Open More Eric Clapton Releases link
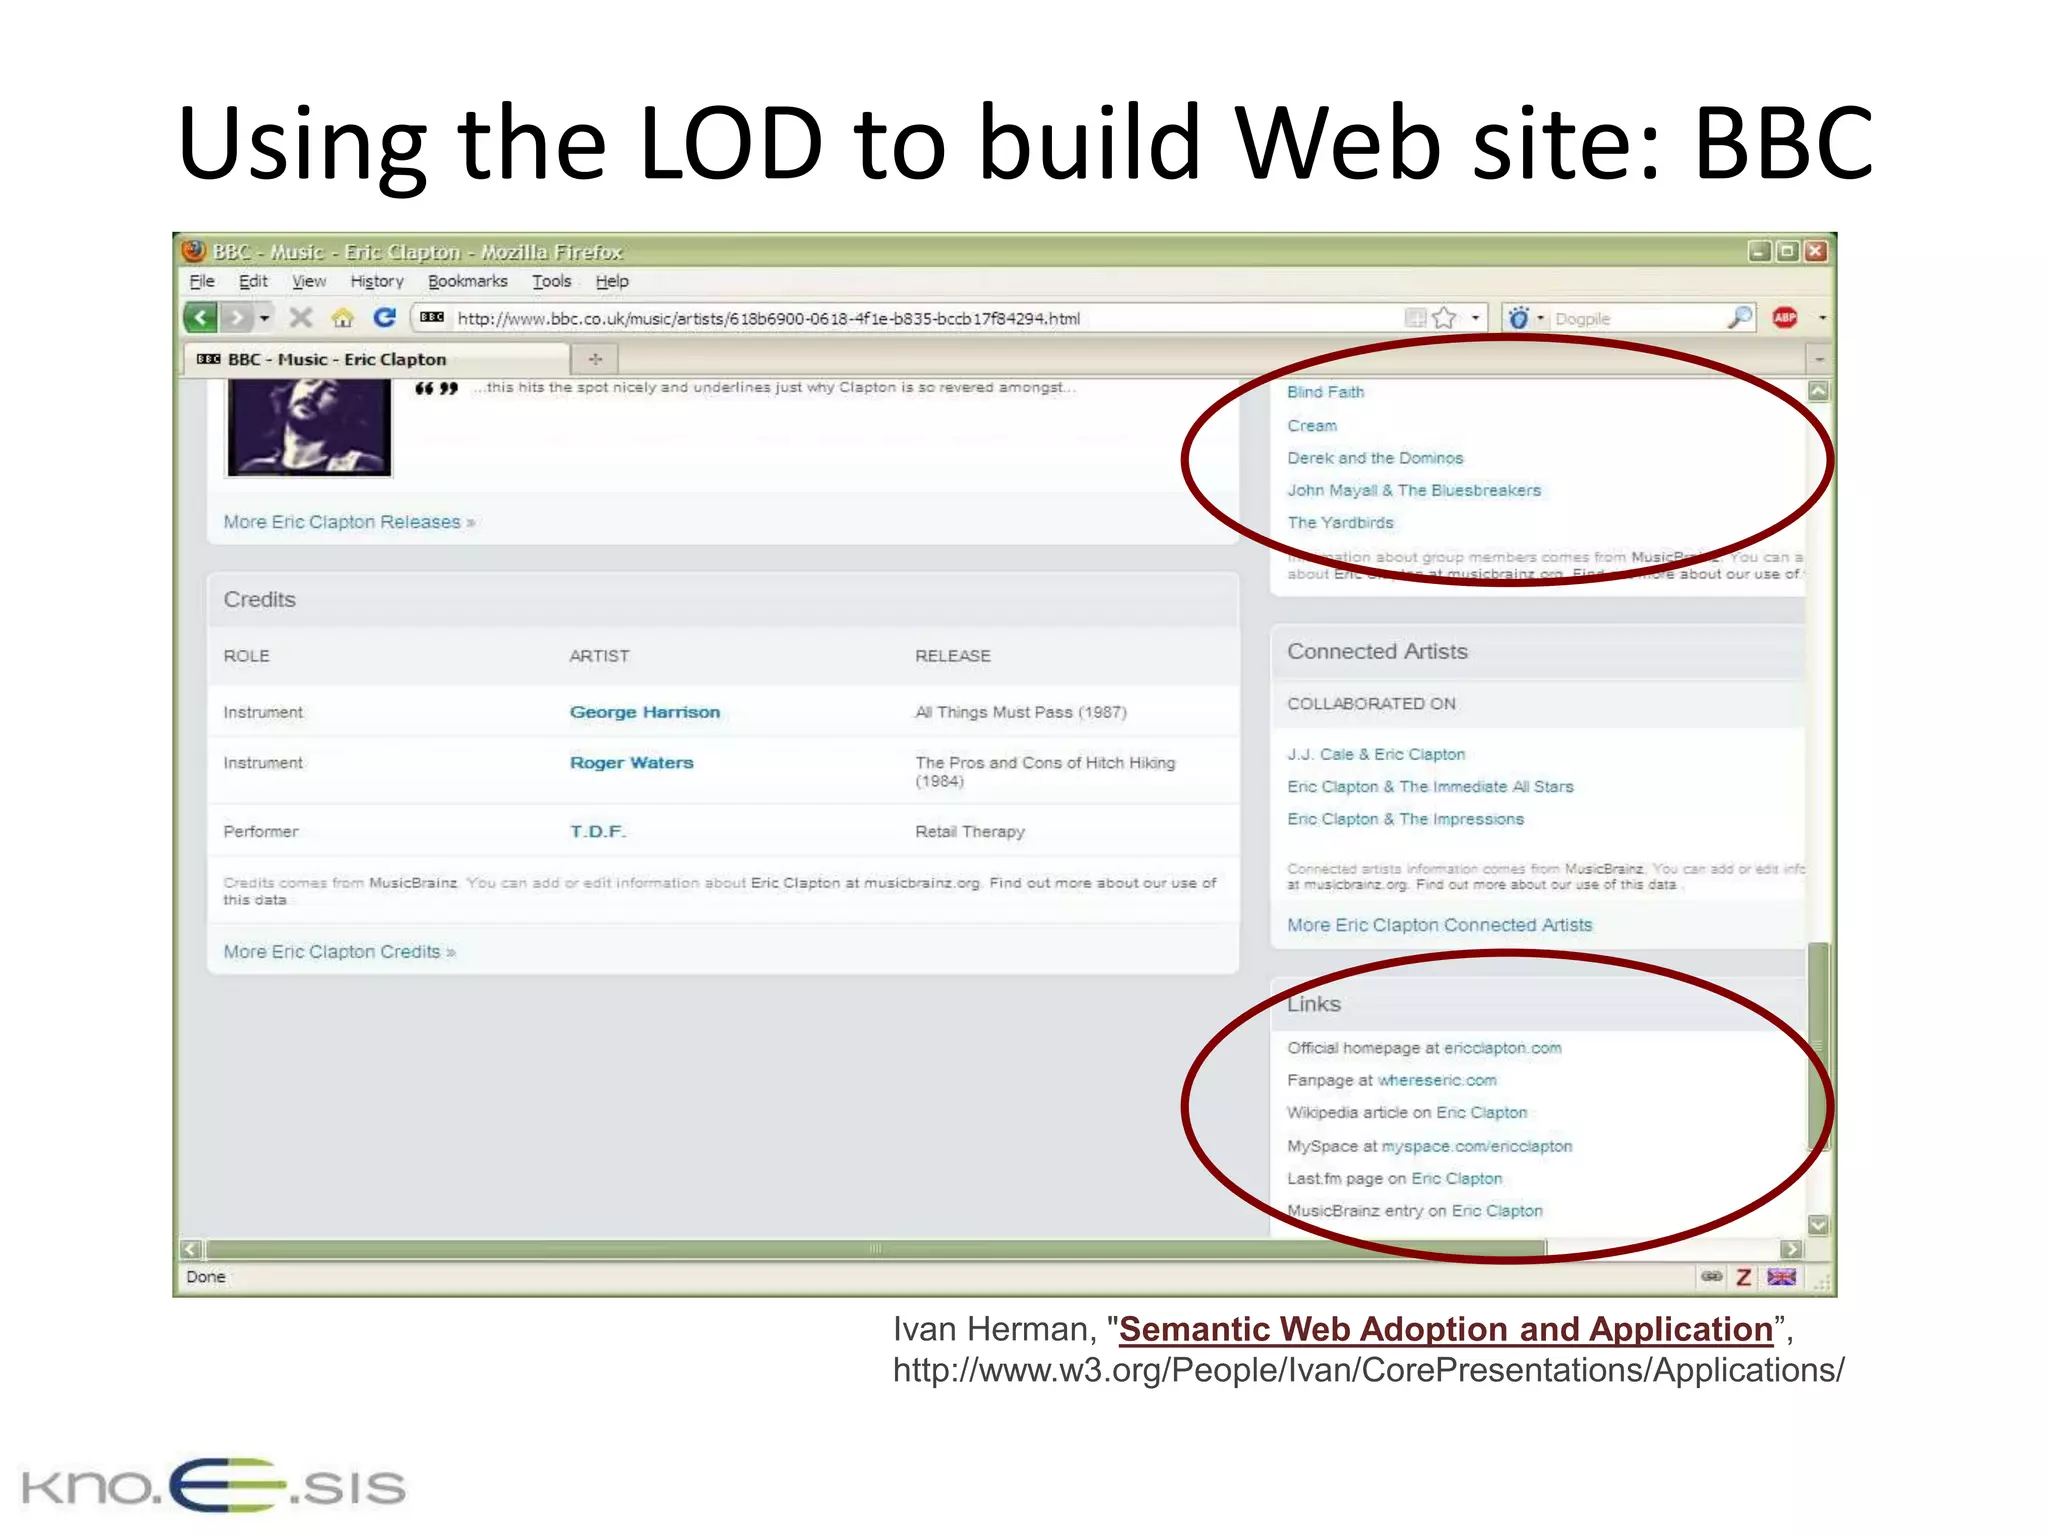The width and height of the screenshot is (2048, 1536). 349,522
